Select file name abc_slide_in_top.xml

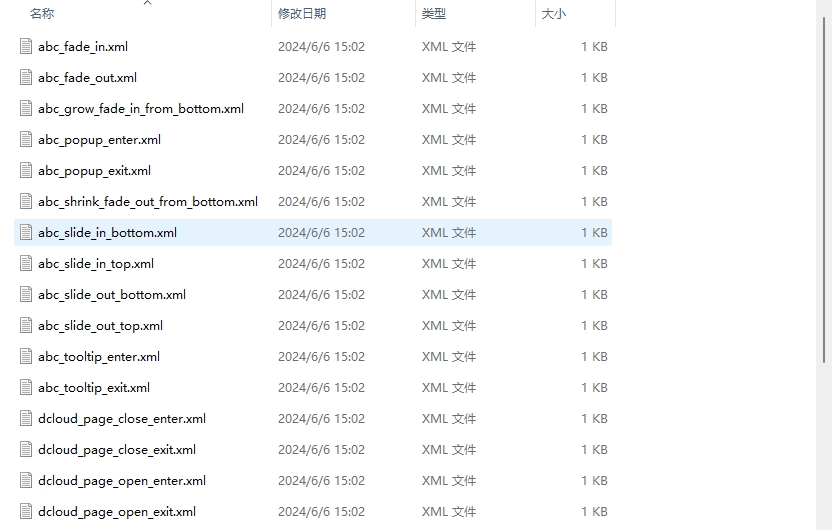pos(96,264)
